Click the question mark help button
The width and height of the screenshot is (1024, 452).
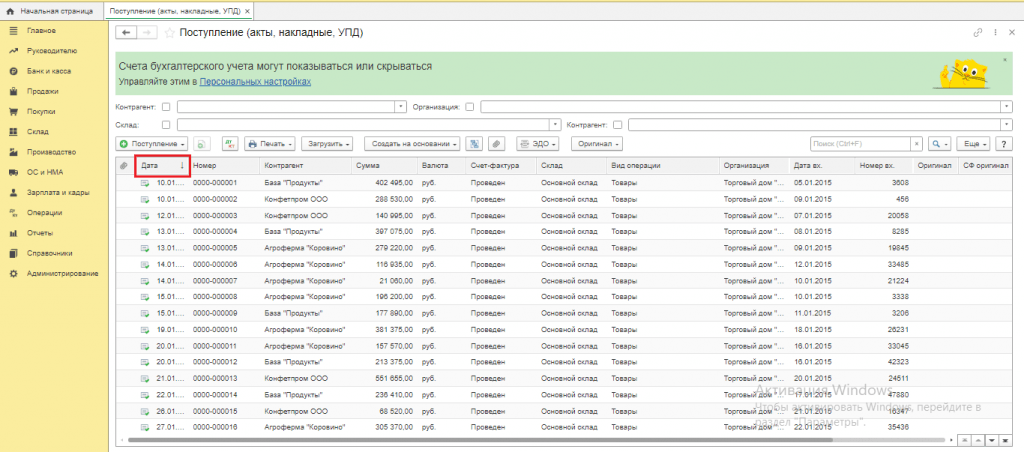pyautogui.click(x=1006, y=144)
